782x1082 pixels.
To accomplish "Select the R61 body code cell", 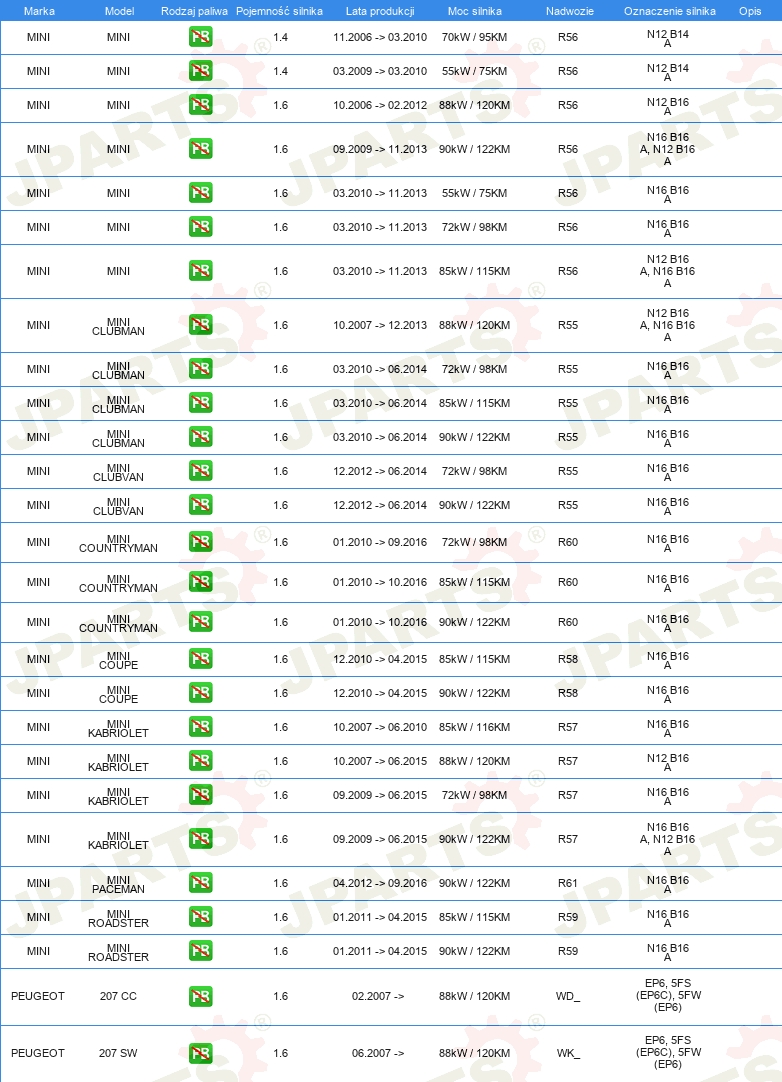I will coord(568,883).
